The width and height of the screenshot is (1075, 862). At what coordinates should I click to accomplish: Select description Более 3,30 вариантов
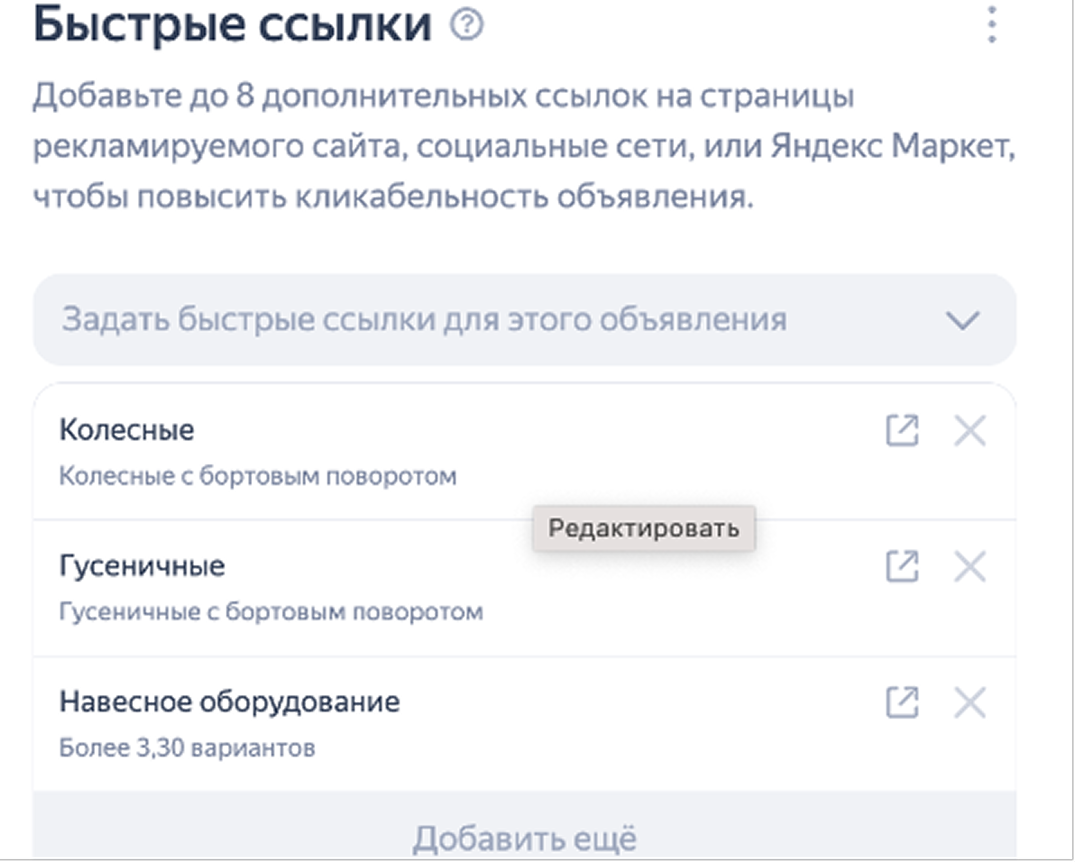coord(187,747)
